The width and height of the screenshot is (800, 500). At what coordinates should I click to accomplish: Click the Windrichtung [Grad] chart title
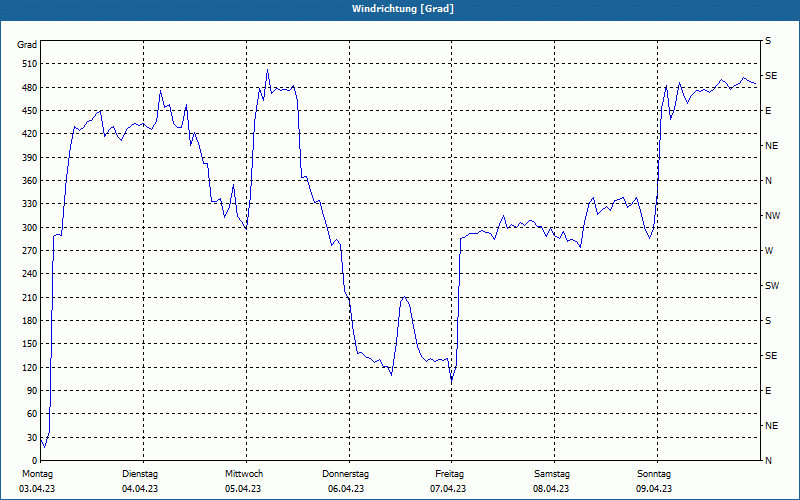click(403, 9)
